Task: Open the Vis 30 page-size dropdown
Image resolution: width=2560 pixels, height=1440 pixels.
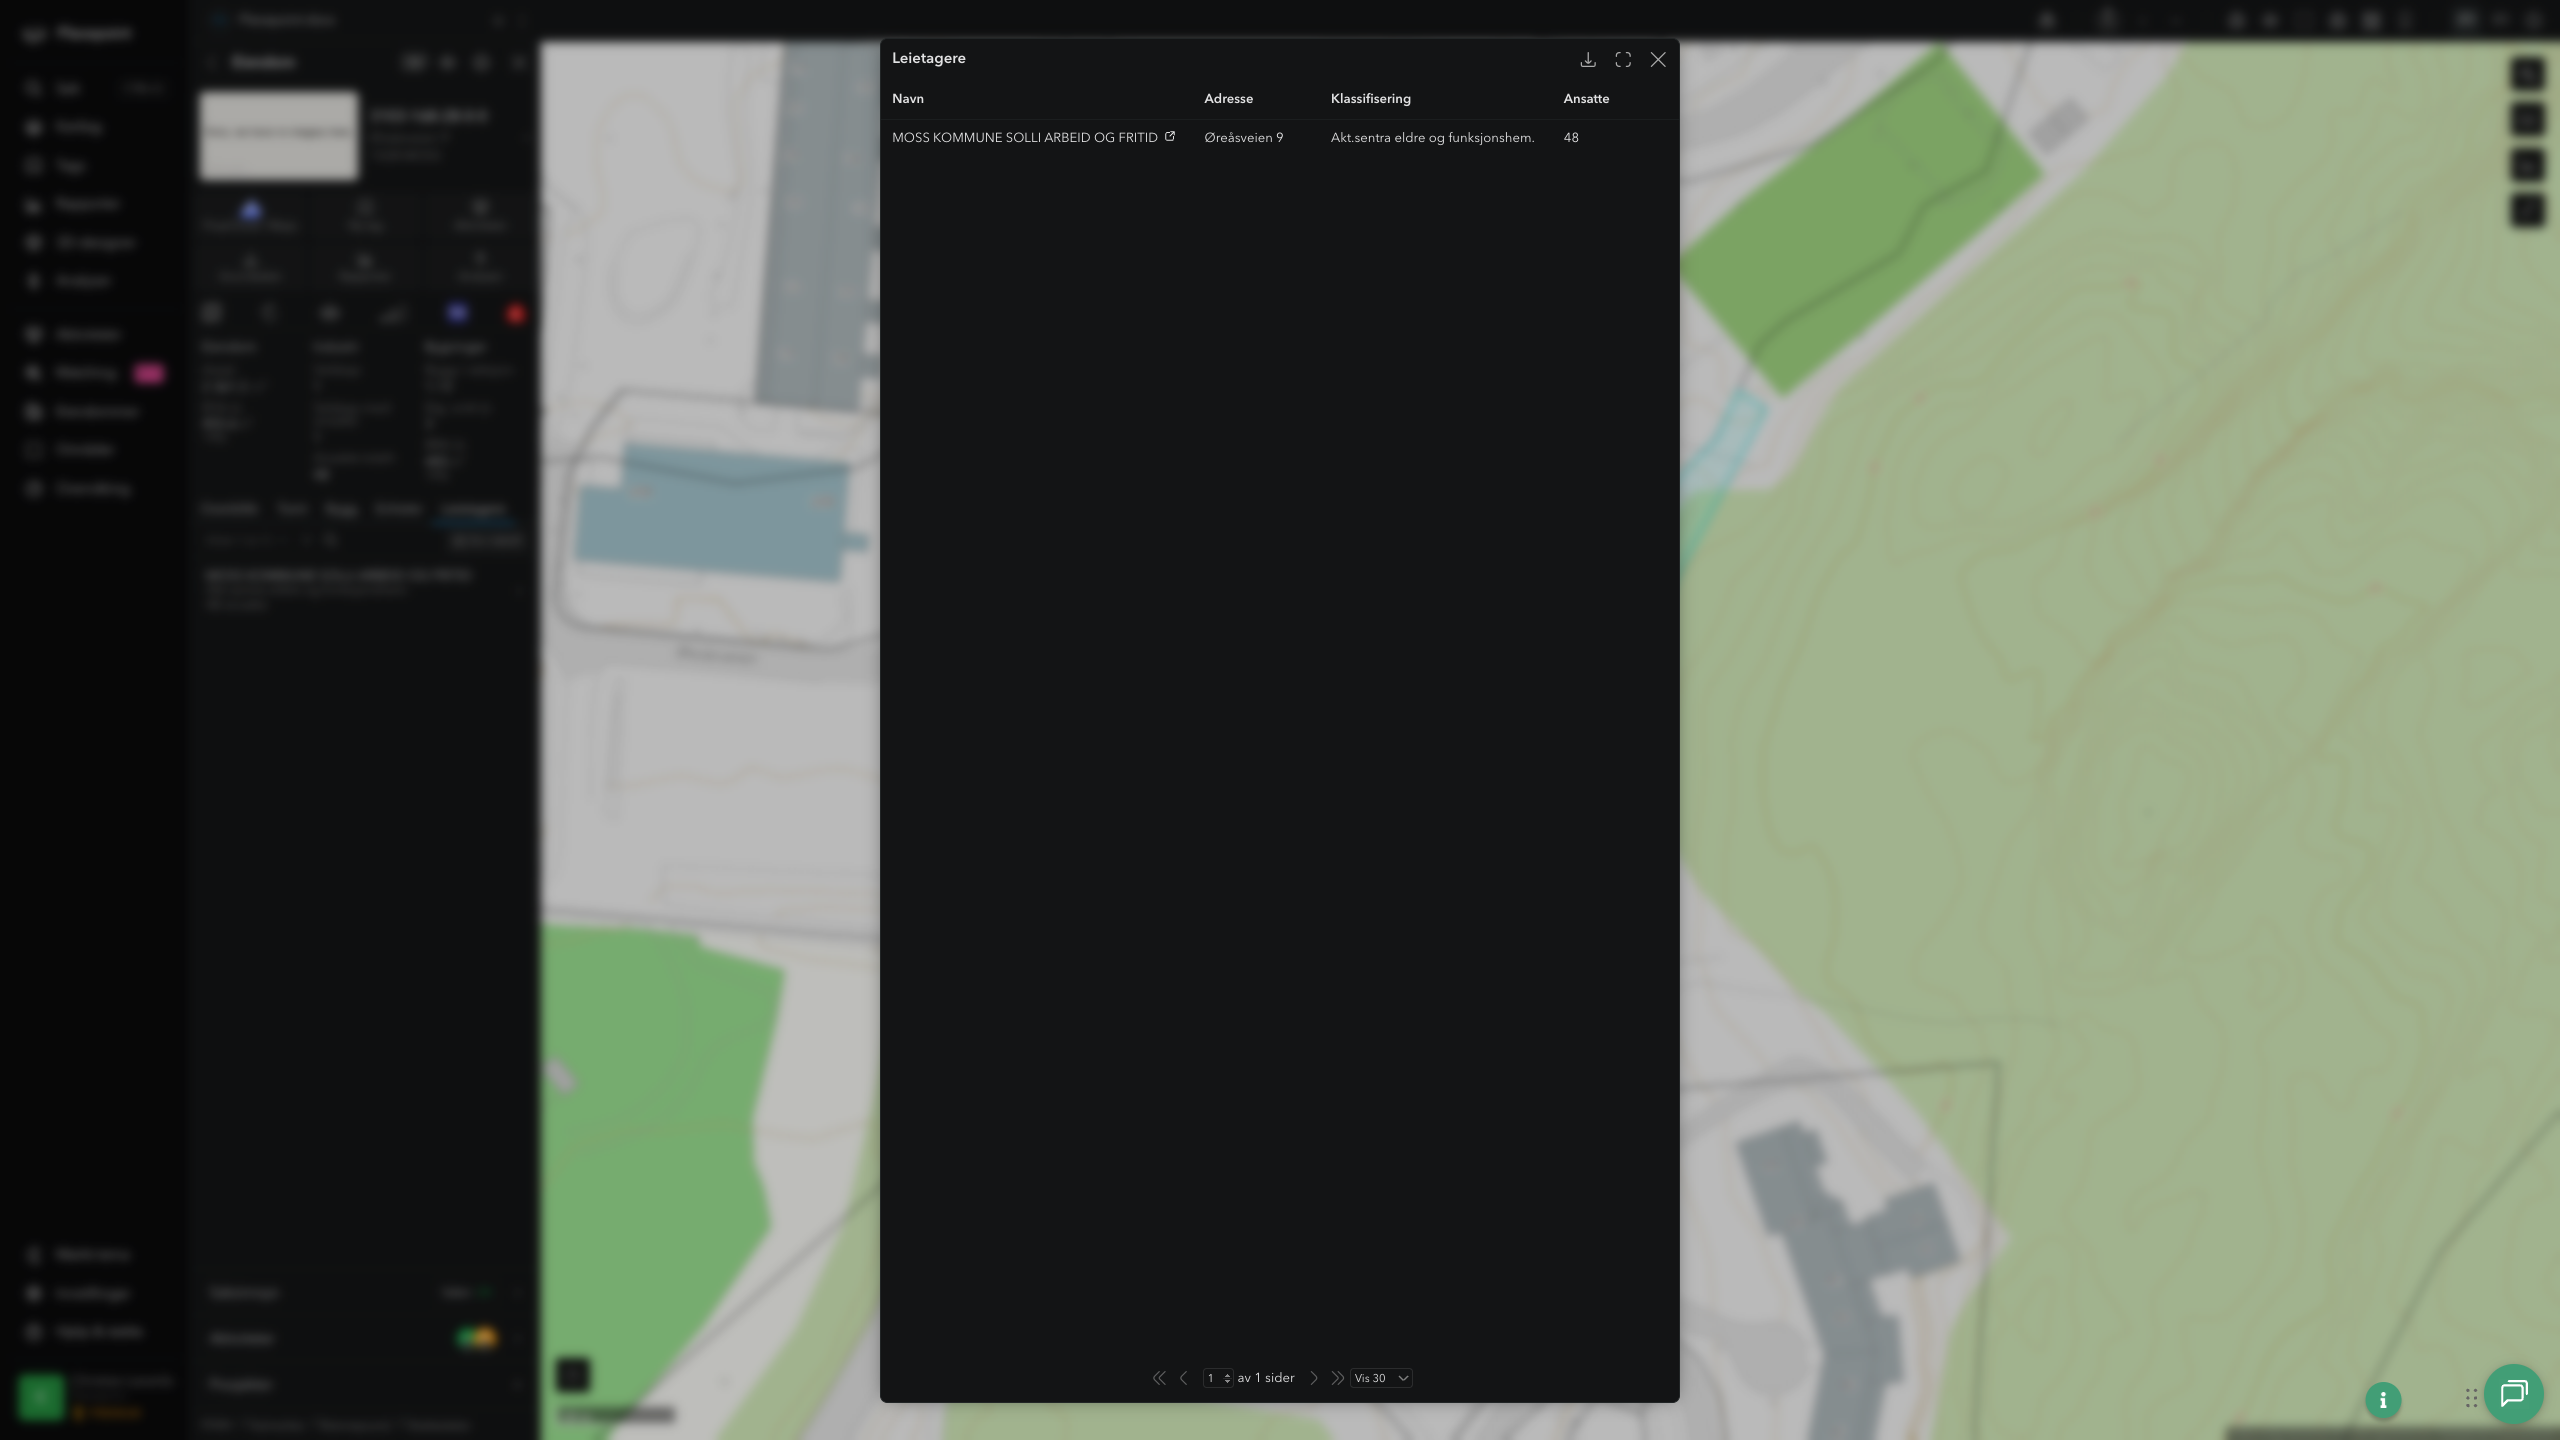Action: tap(1381, 1378)
